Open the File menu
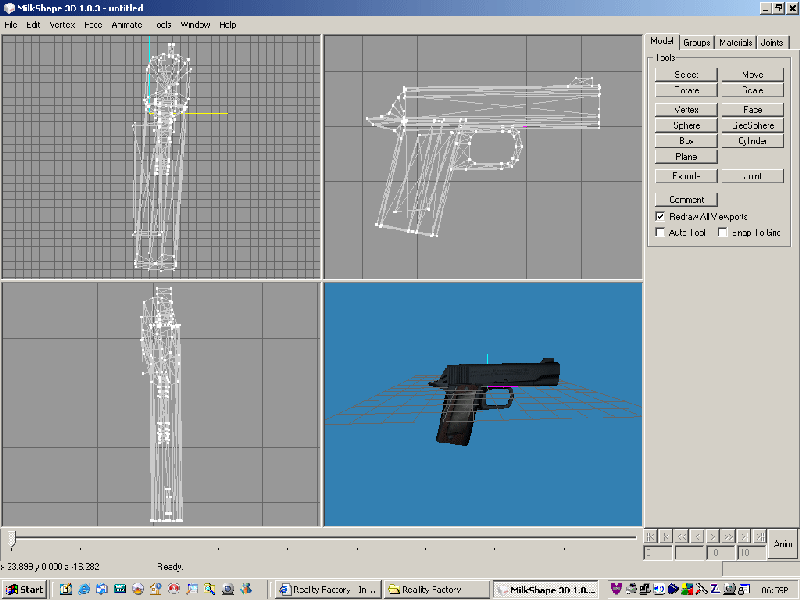Screen dimensions: 800x600 [x=11, y=24]
